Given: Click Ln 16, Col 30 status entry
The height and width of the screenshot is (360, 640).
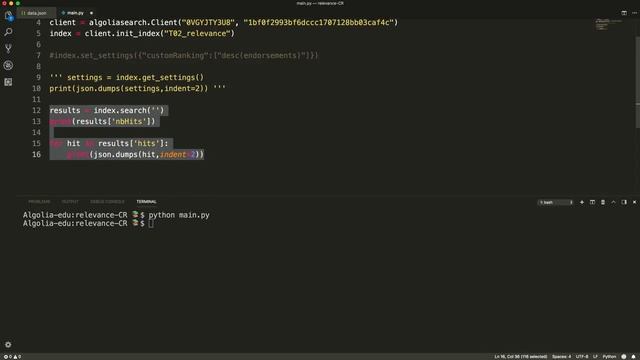Looking at the screenshot, I should click(x=520, y=357).
